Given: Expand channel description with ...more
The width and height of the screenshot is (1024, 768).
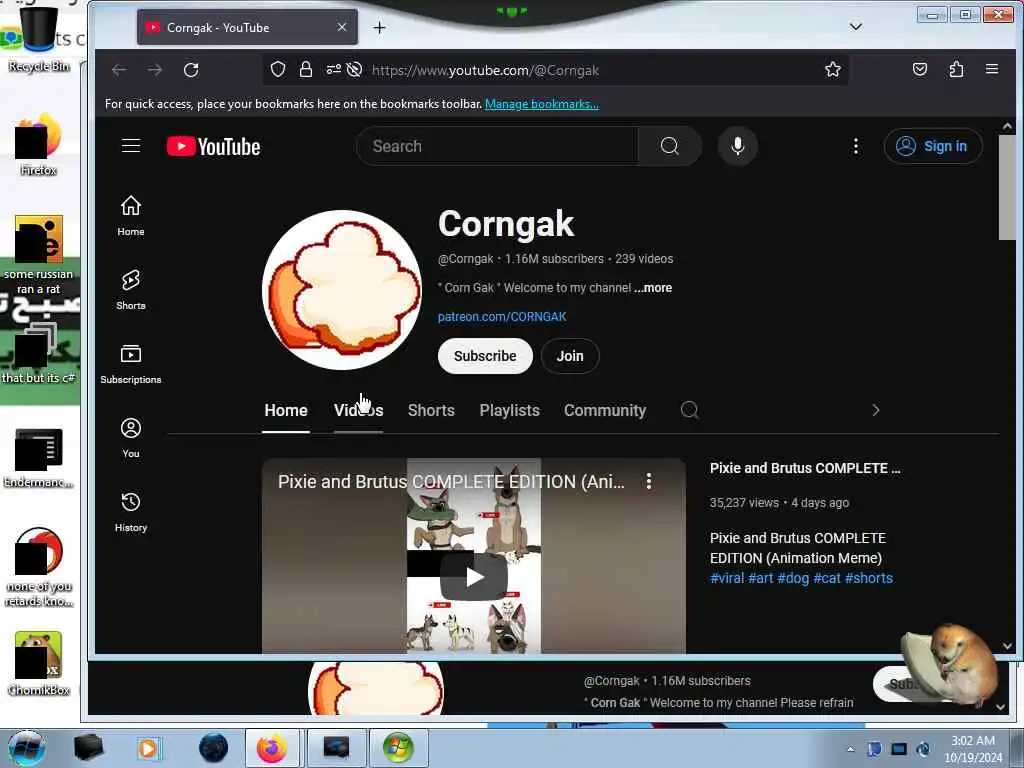Looking at the screenshot, I should click(652, 288).
